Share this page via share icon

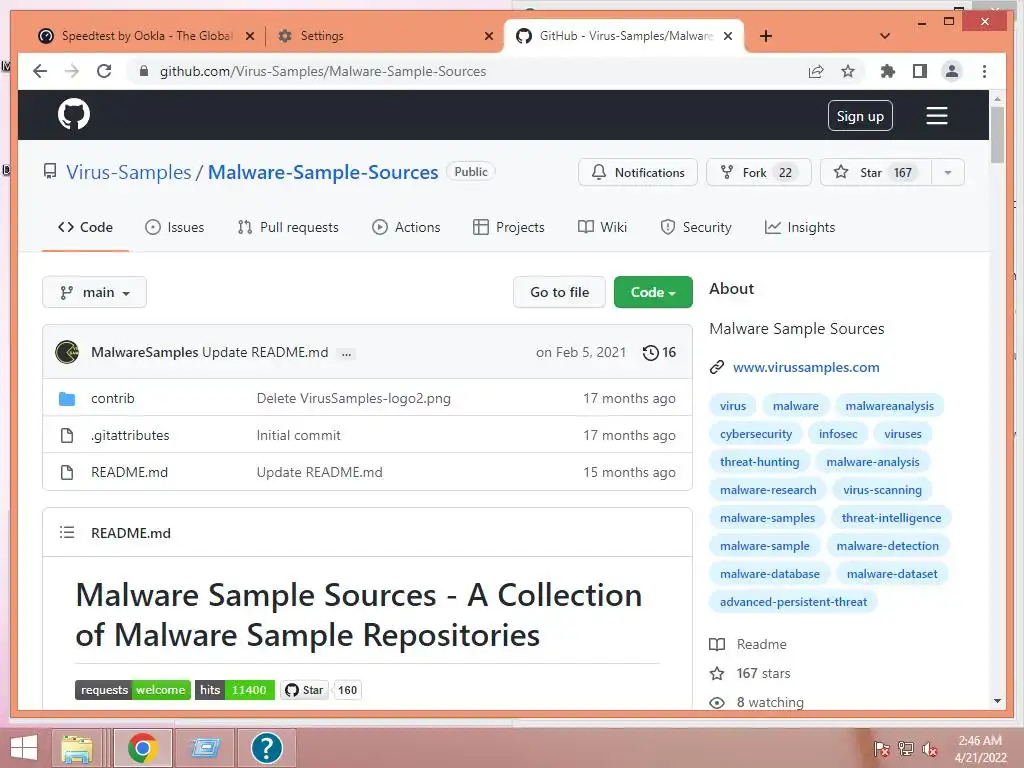[x=816, y=71]
